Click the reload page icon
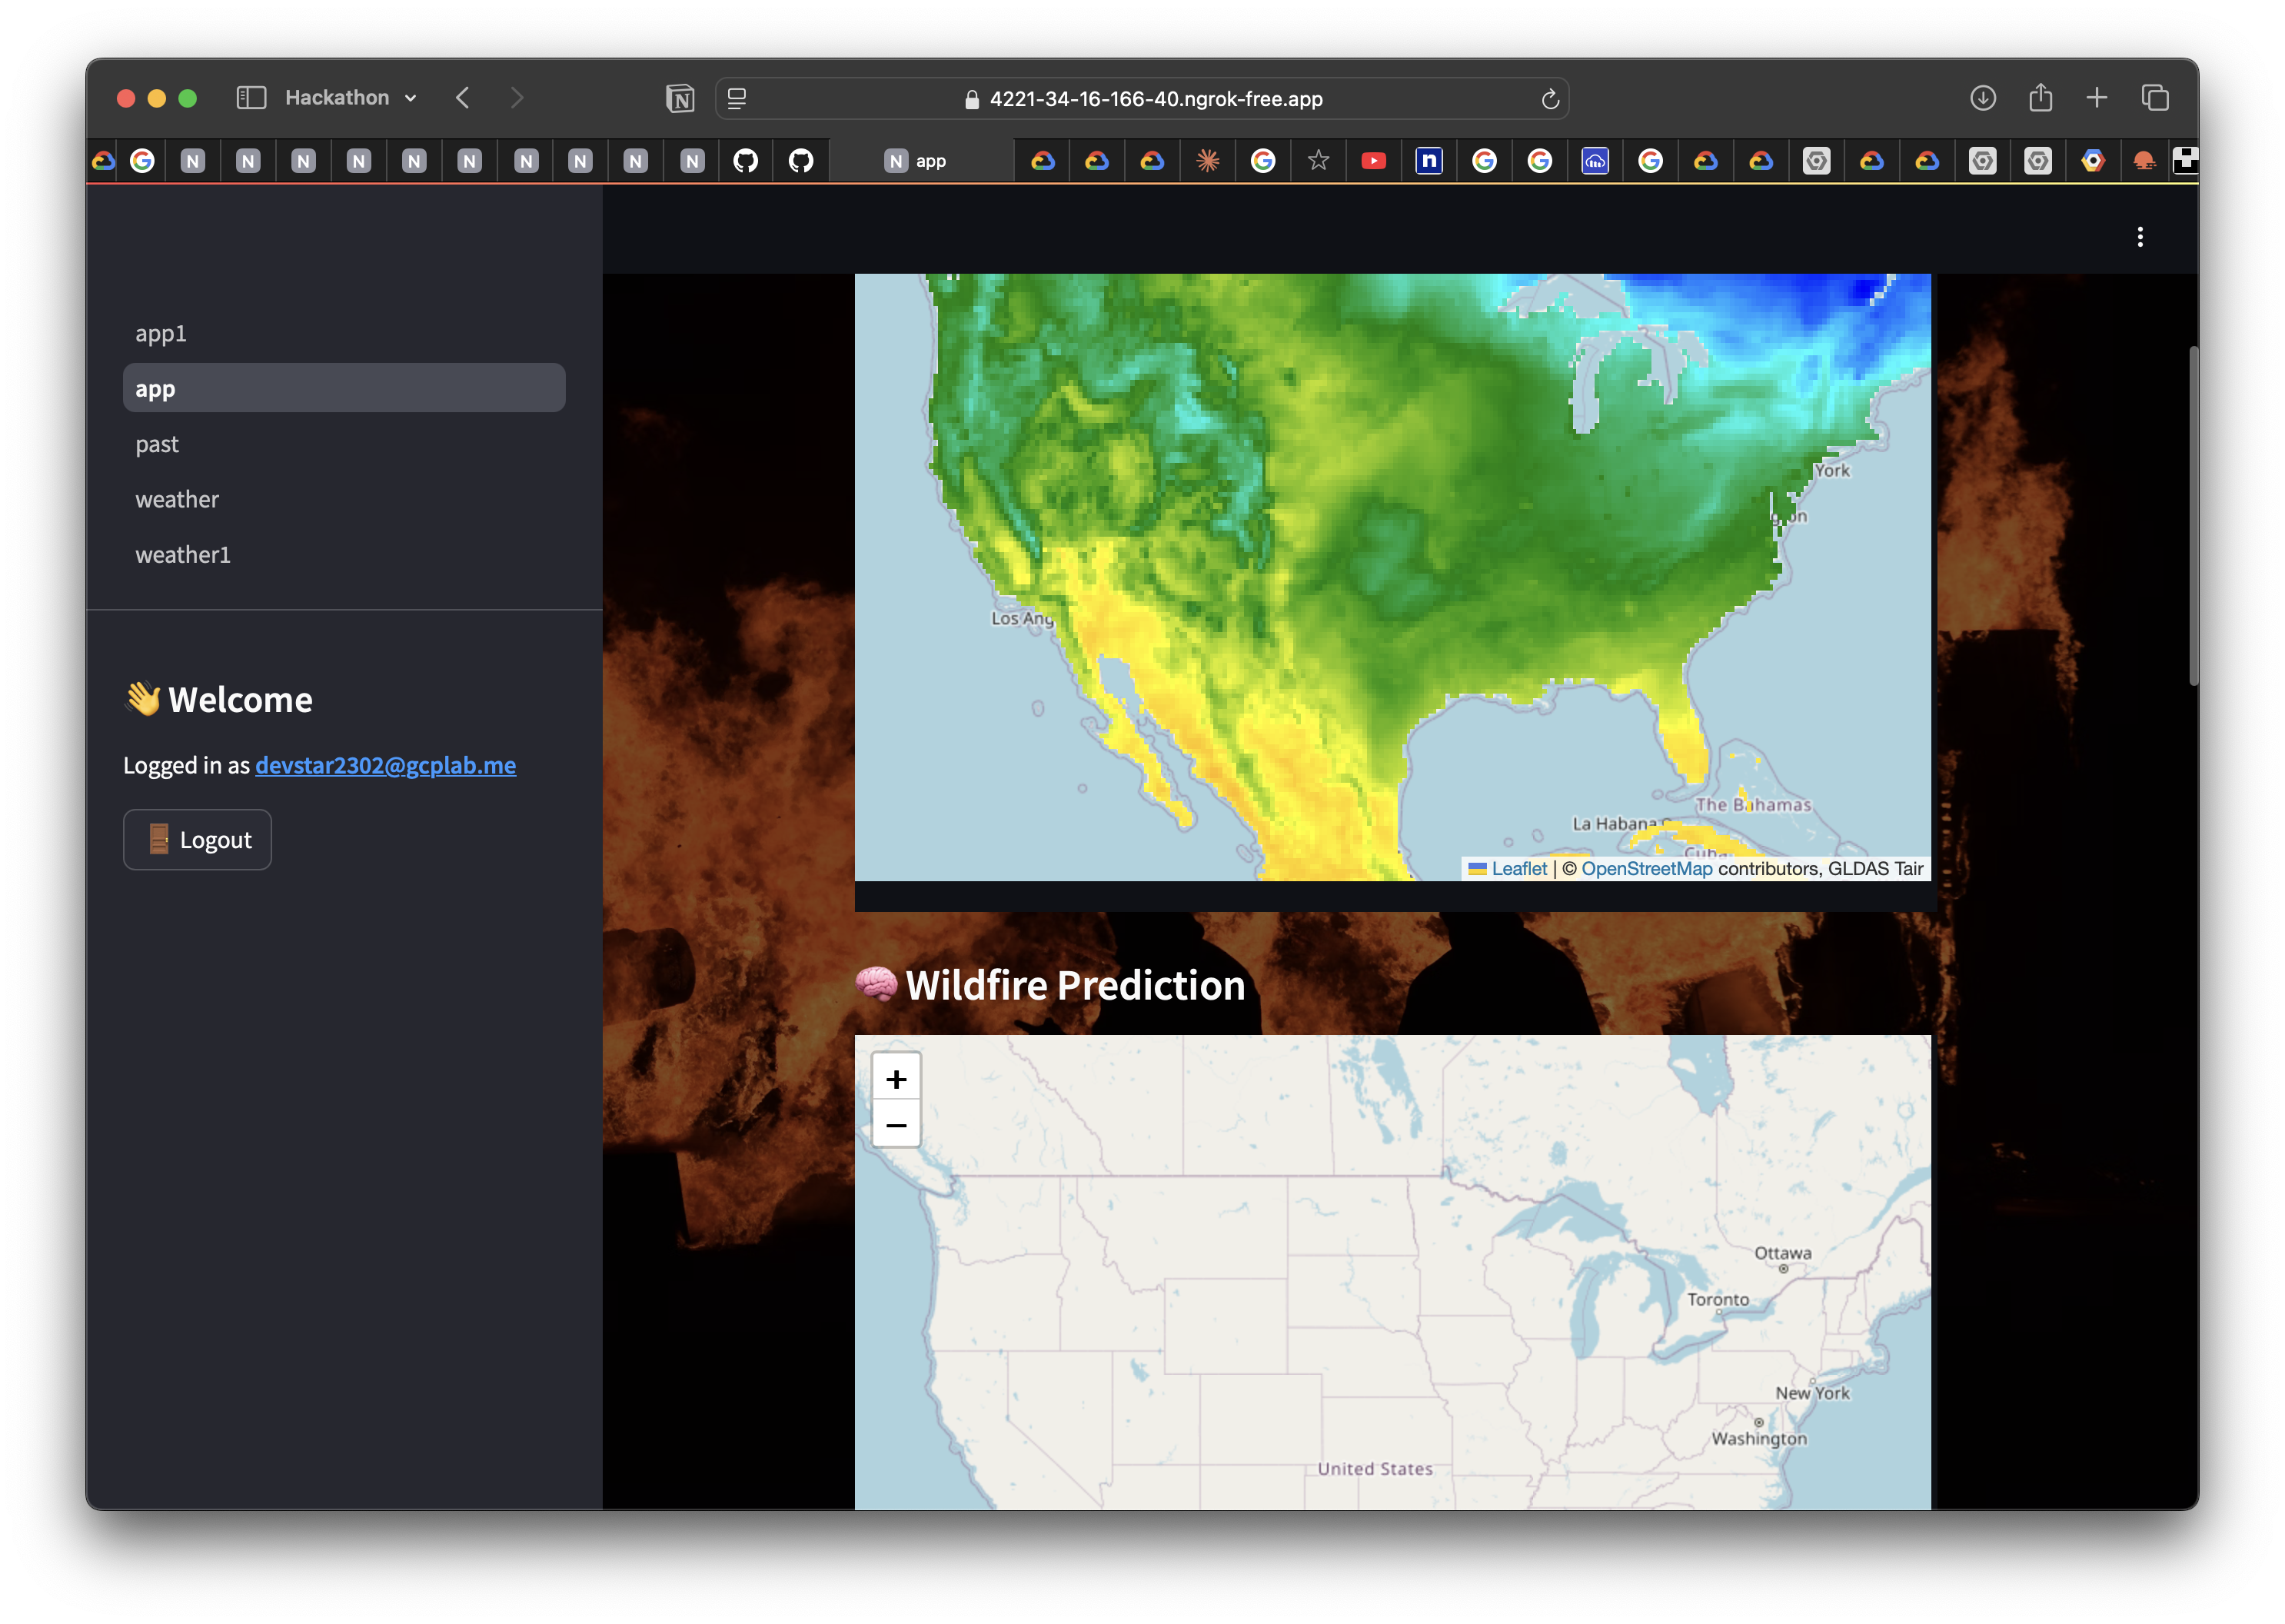The image size is (2285, 1624). (x=1549, y=99)
